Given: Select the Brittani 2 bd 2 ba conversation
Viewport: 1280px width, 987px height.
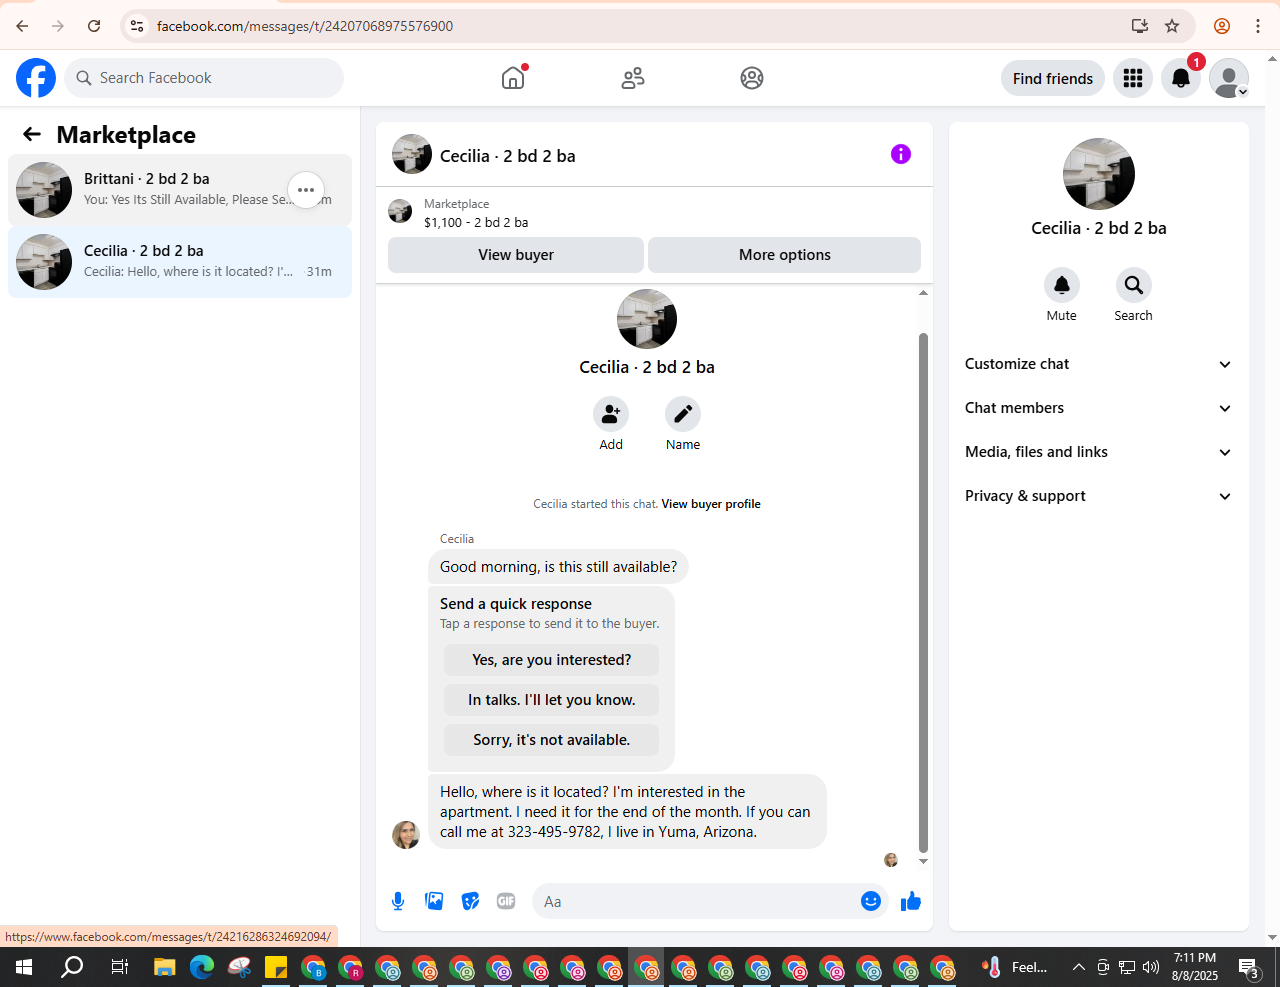Looking at the screenshot, I should (x=180, y=190).
